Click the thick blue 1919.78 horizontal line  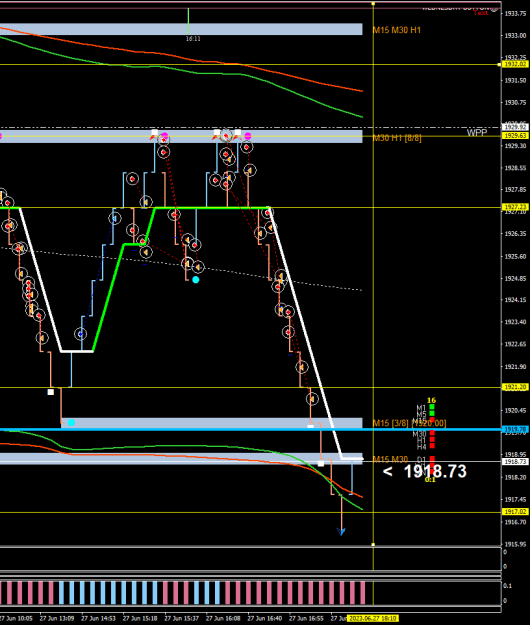pos(250,429)
